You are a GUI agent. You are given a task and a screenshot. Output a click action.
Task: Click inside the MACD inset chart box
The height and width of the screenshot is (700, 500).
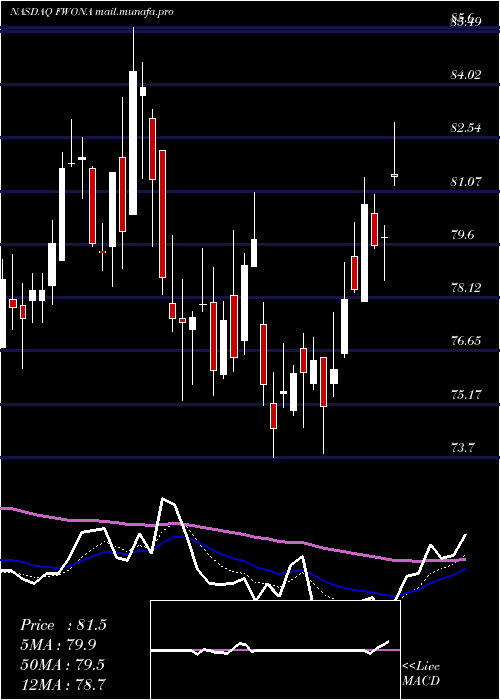click(x=275, y=650)
